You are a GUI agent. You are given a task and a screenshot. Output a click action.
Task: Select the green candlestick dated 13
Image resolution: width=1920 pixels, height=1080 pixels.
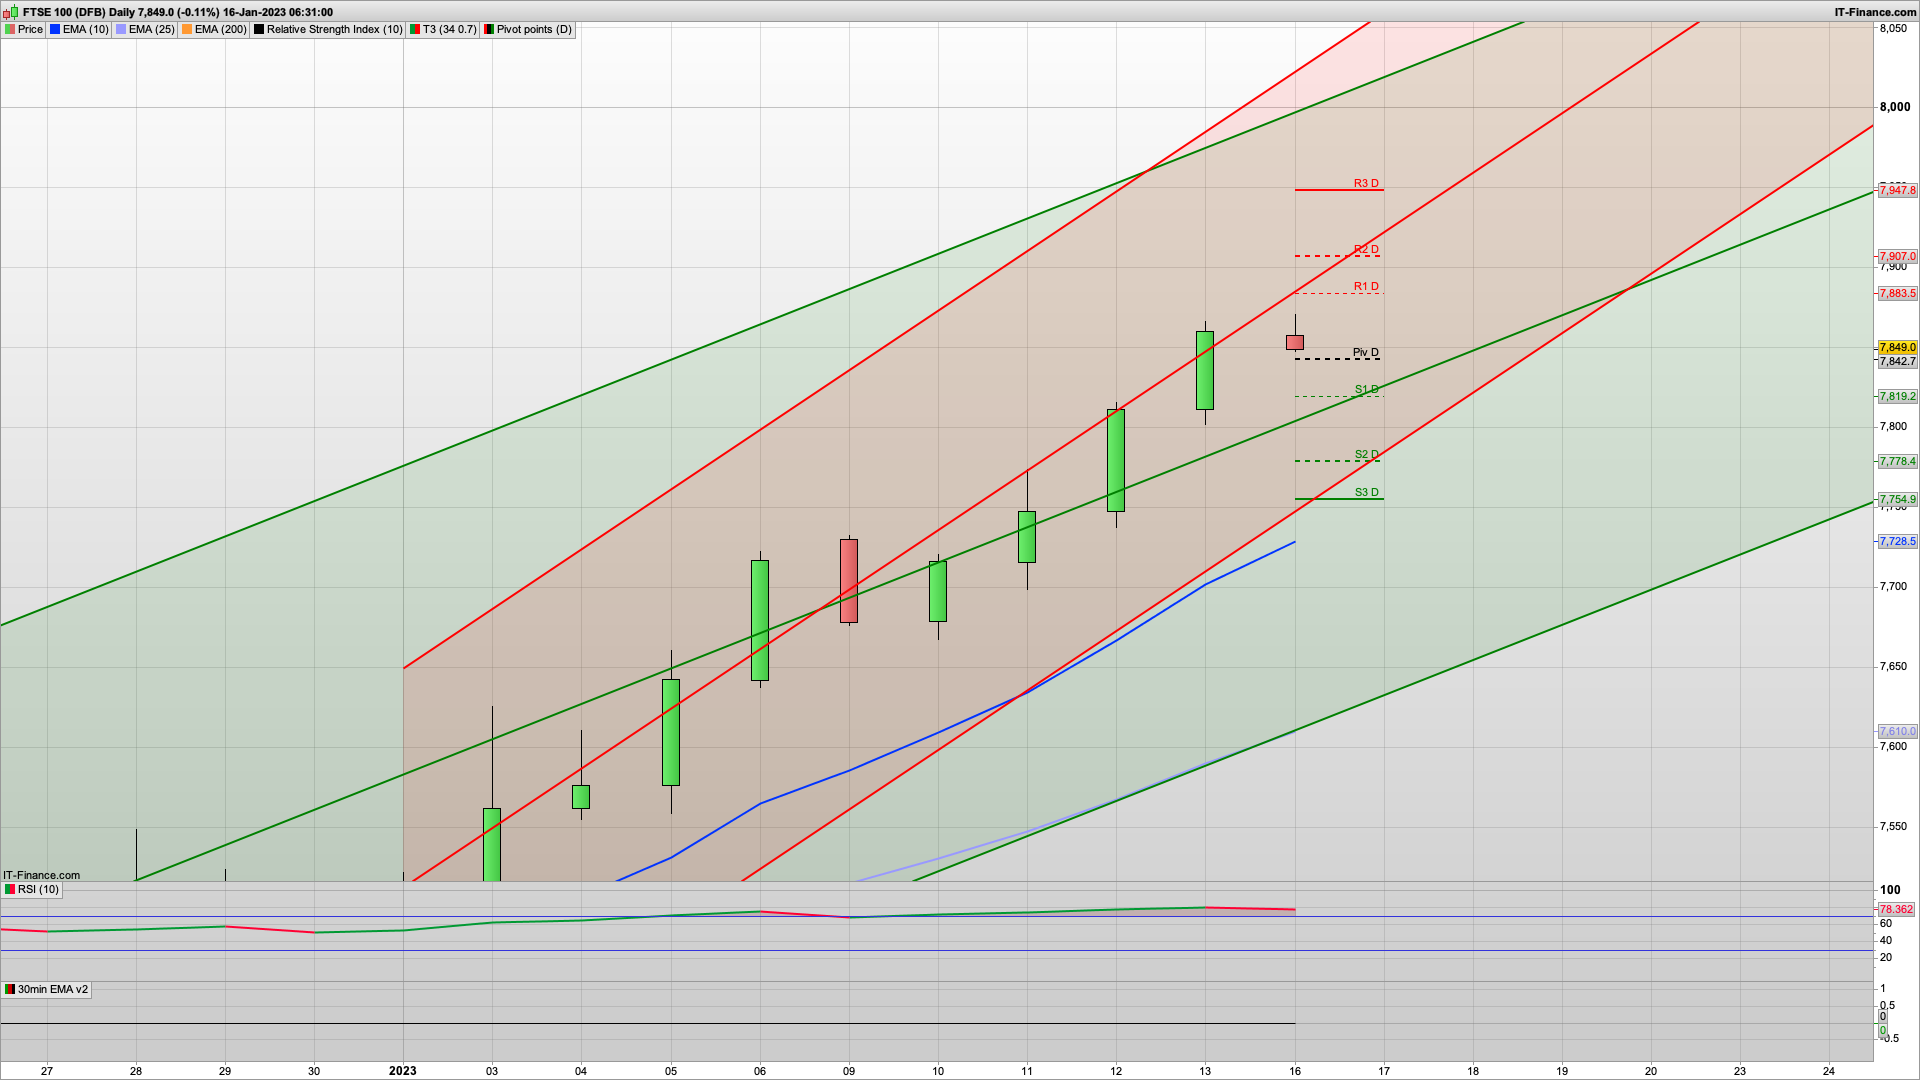click(x=1205, y=370)
